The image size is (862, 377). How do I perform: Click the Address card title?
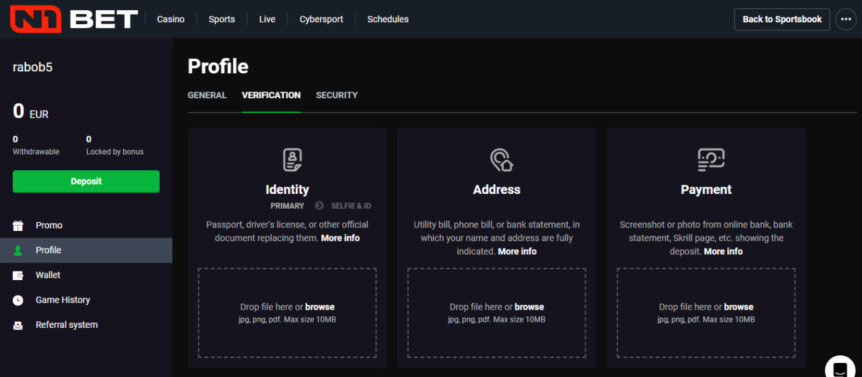tap(496, 190)
